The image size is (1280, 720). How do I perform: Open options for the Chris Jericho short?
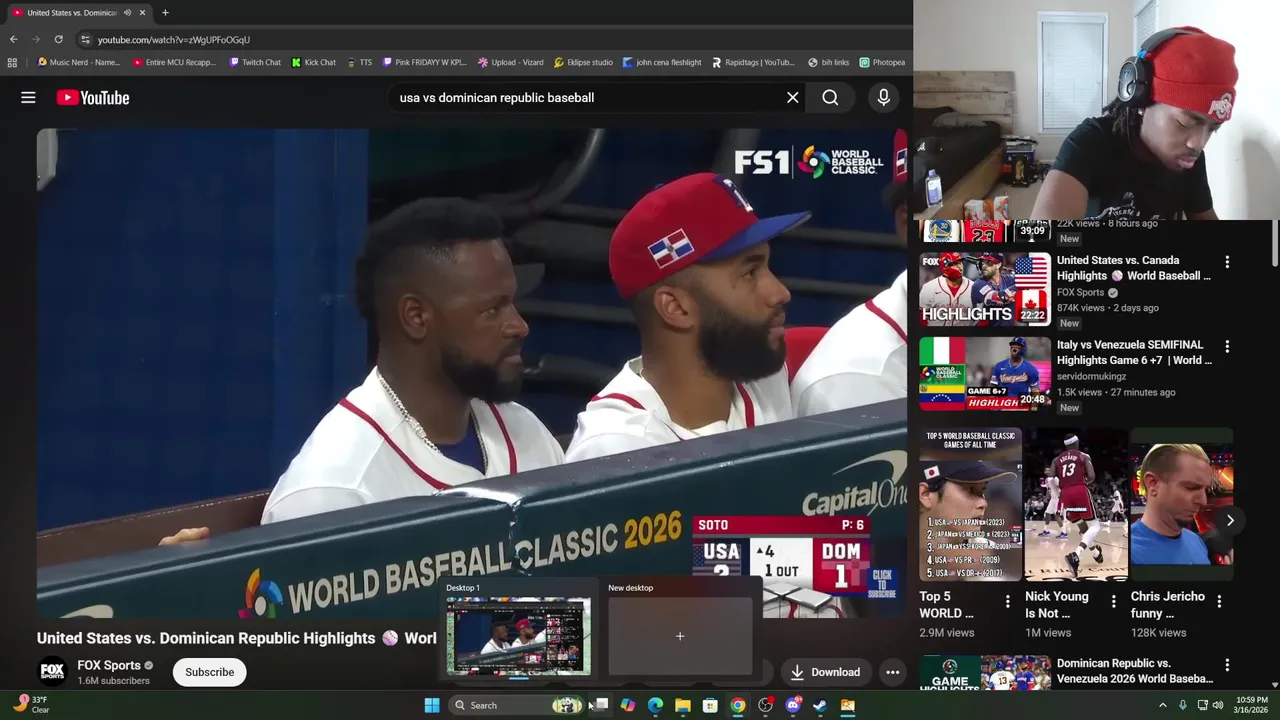pos(1219,601)
